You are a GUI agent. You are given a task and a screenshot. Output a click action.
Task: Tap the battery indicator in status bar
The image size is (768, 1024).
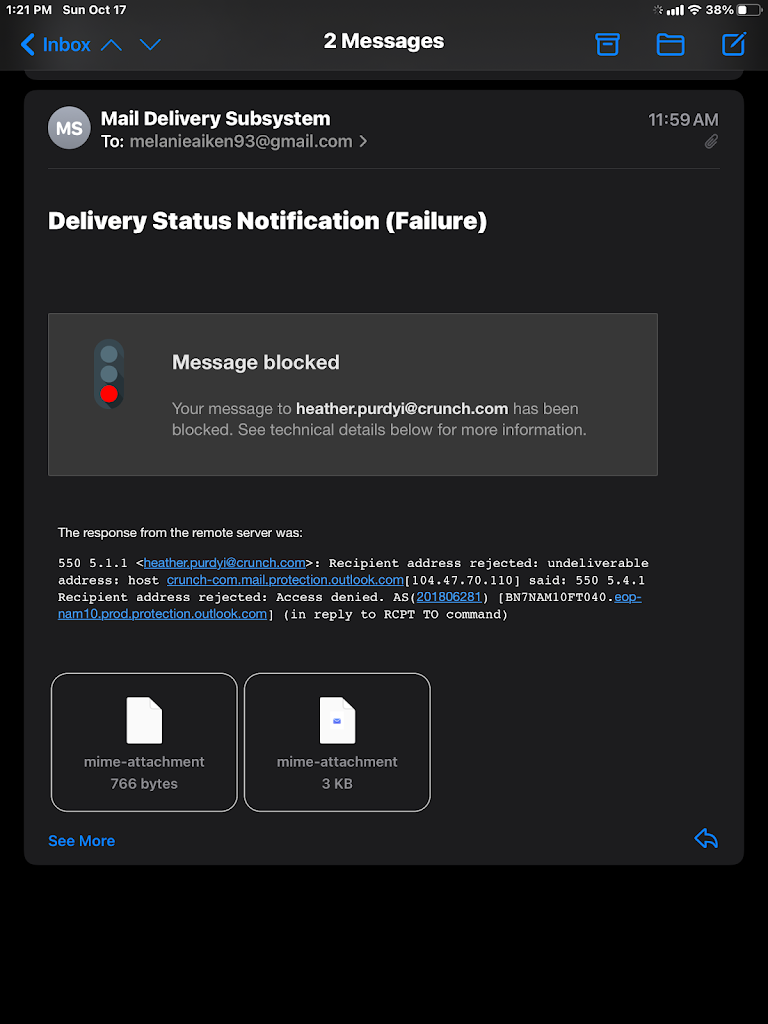pyautogui.click(x=749, y=10)
